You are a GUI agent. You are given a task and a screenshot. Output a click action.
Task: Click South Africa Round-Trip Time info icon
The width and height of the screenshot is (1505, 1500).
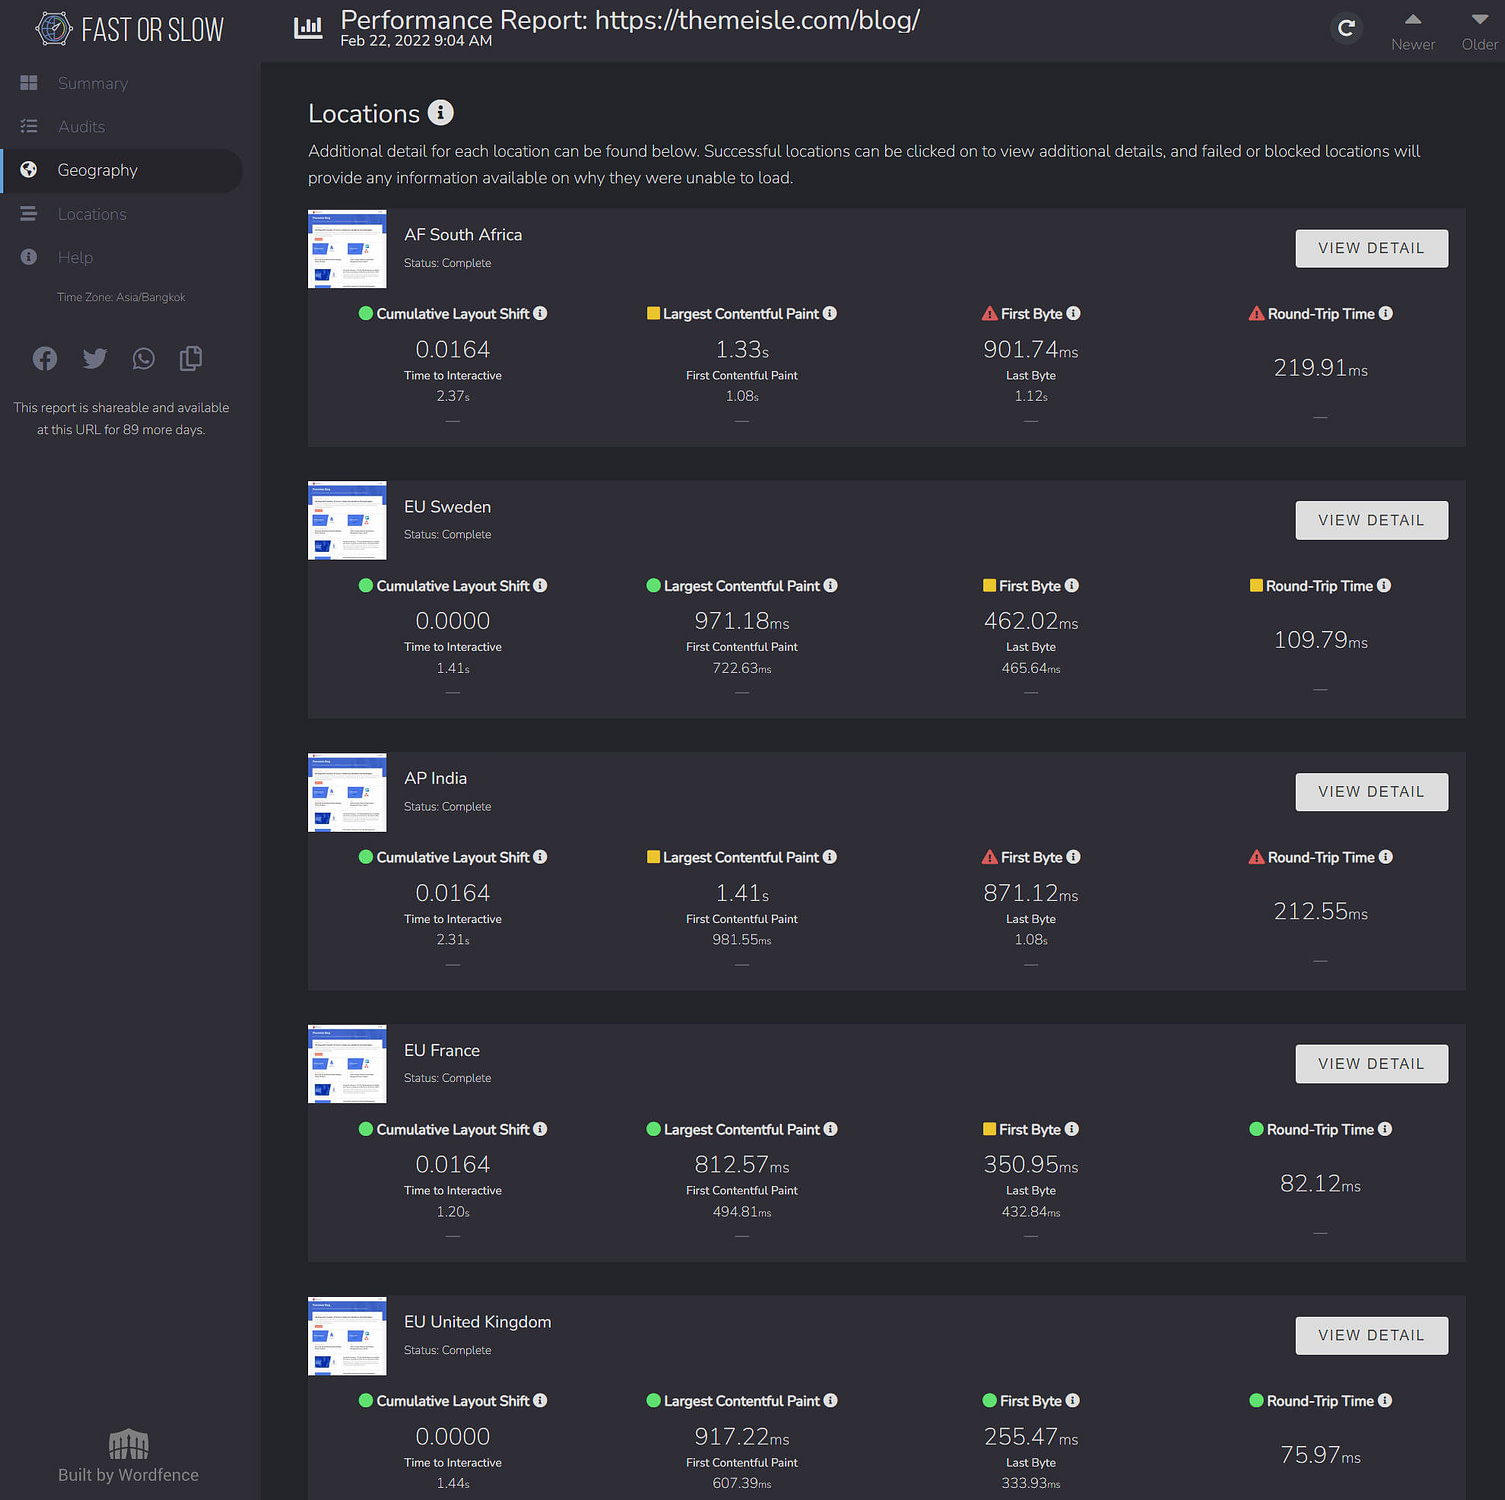(x=1385, y=313)
